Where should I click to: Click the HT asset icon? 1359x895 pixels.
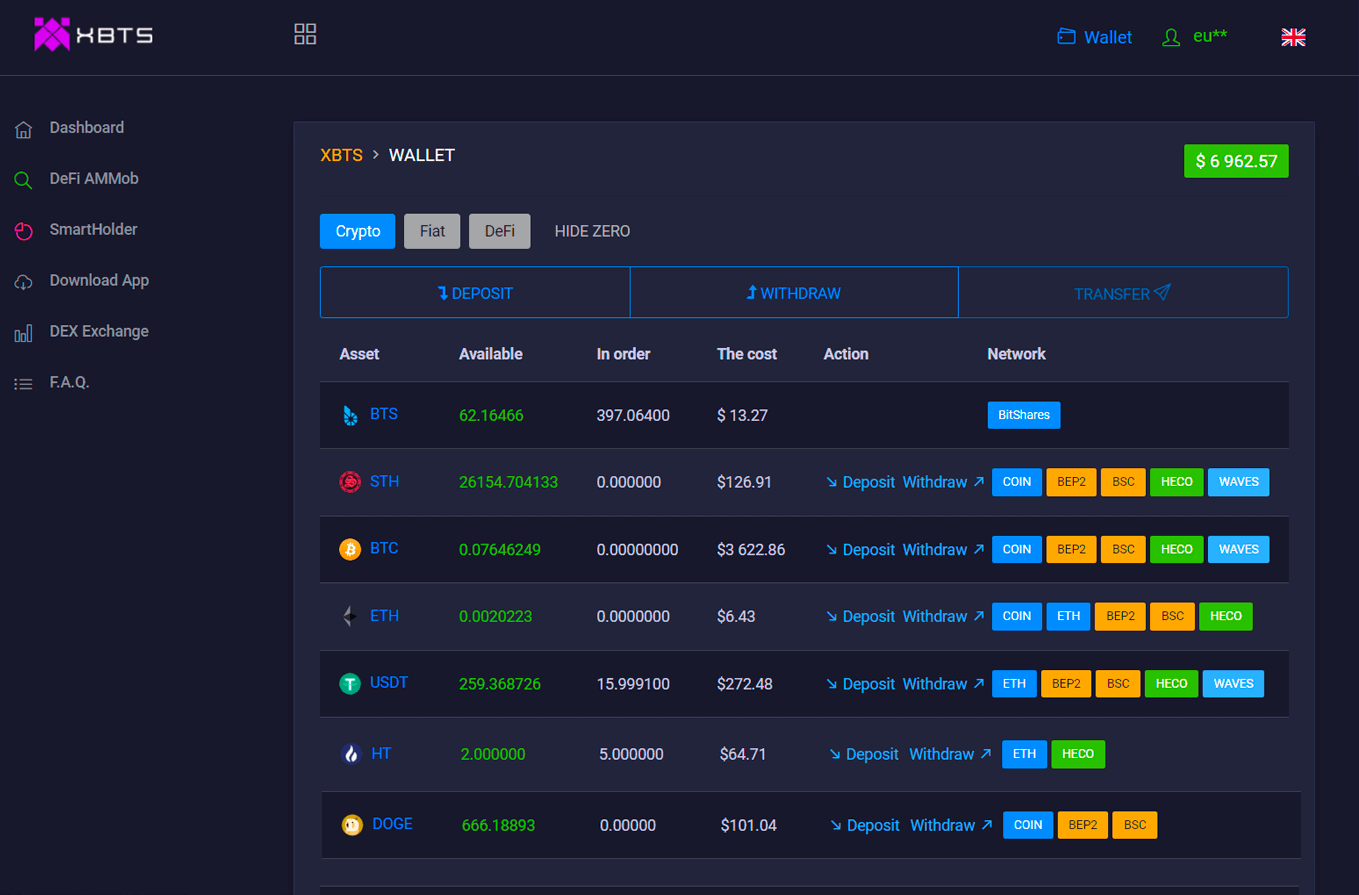coord(351,754)
